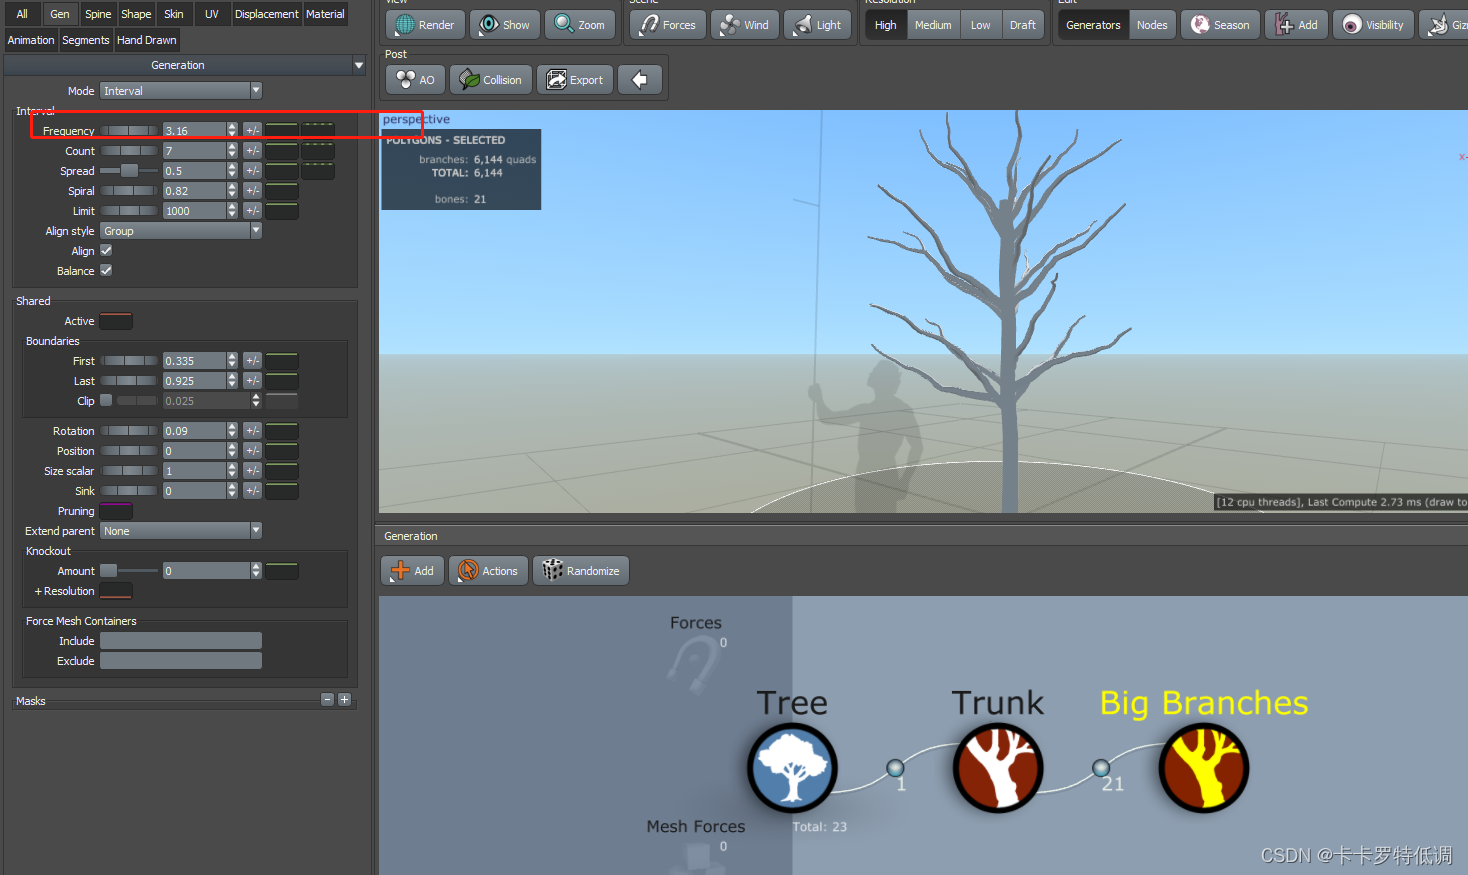This screenshot has height=875, width=1468.
Task: Click the Spread slider
Action: pos(129,171)
